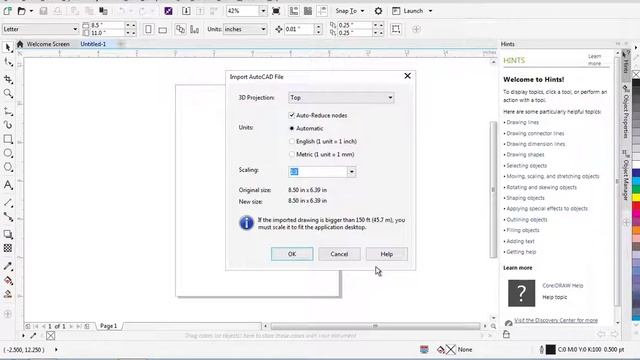Screen dimensions: 640x360
Task: Select the Polygon tool
Action: point(8,167)
